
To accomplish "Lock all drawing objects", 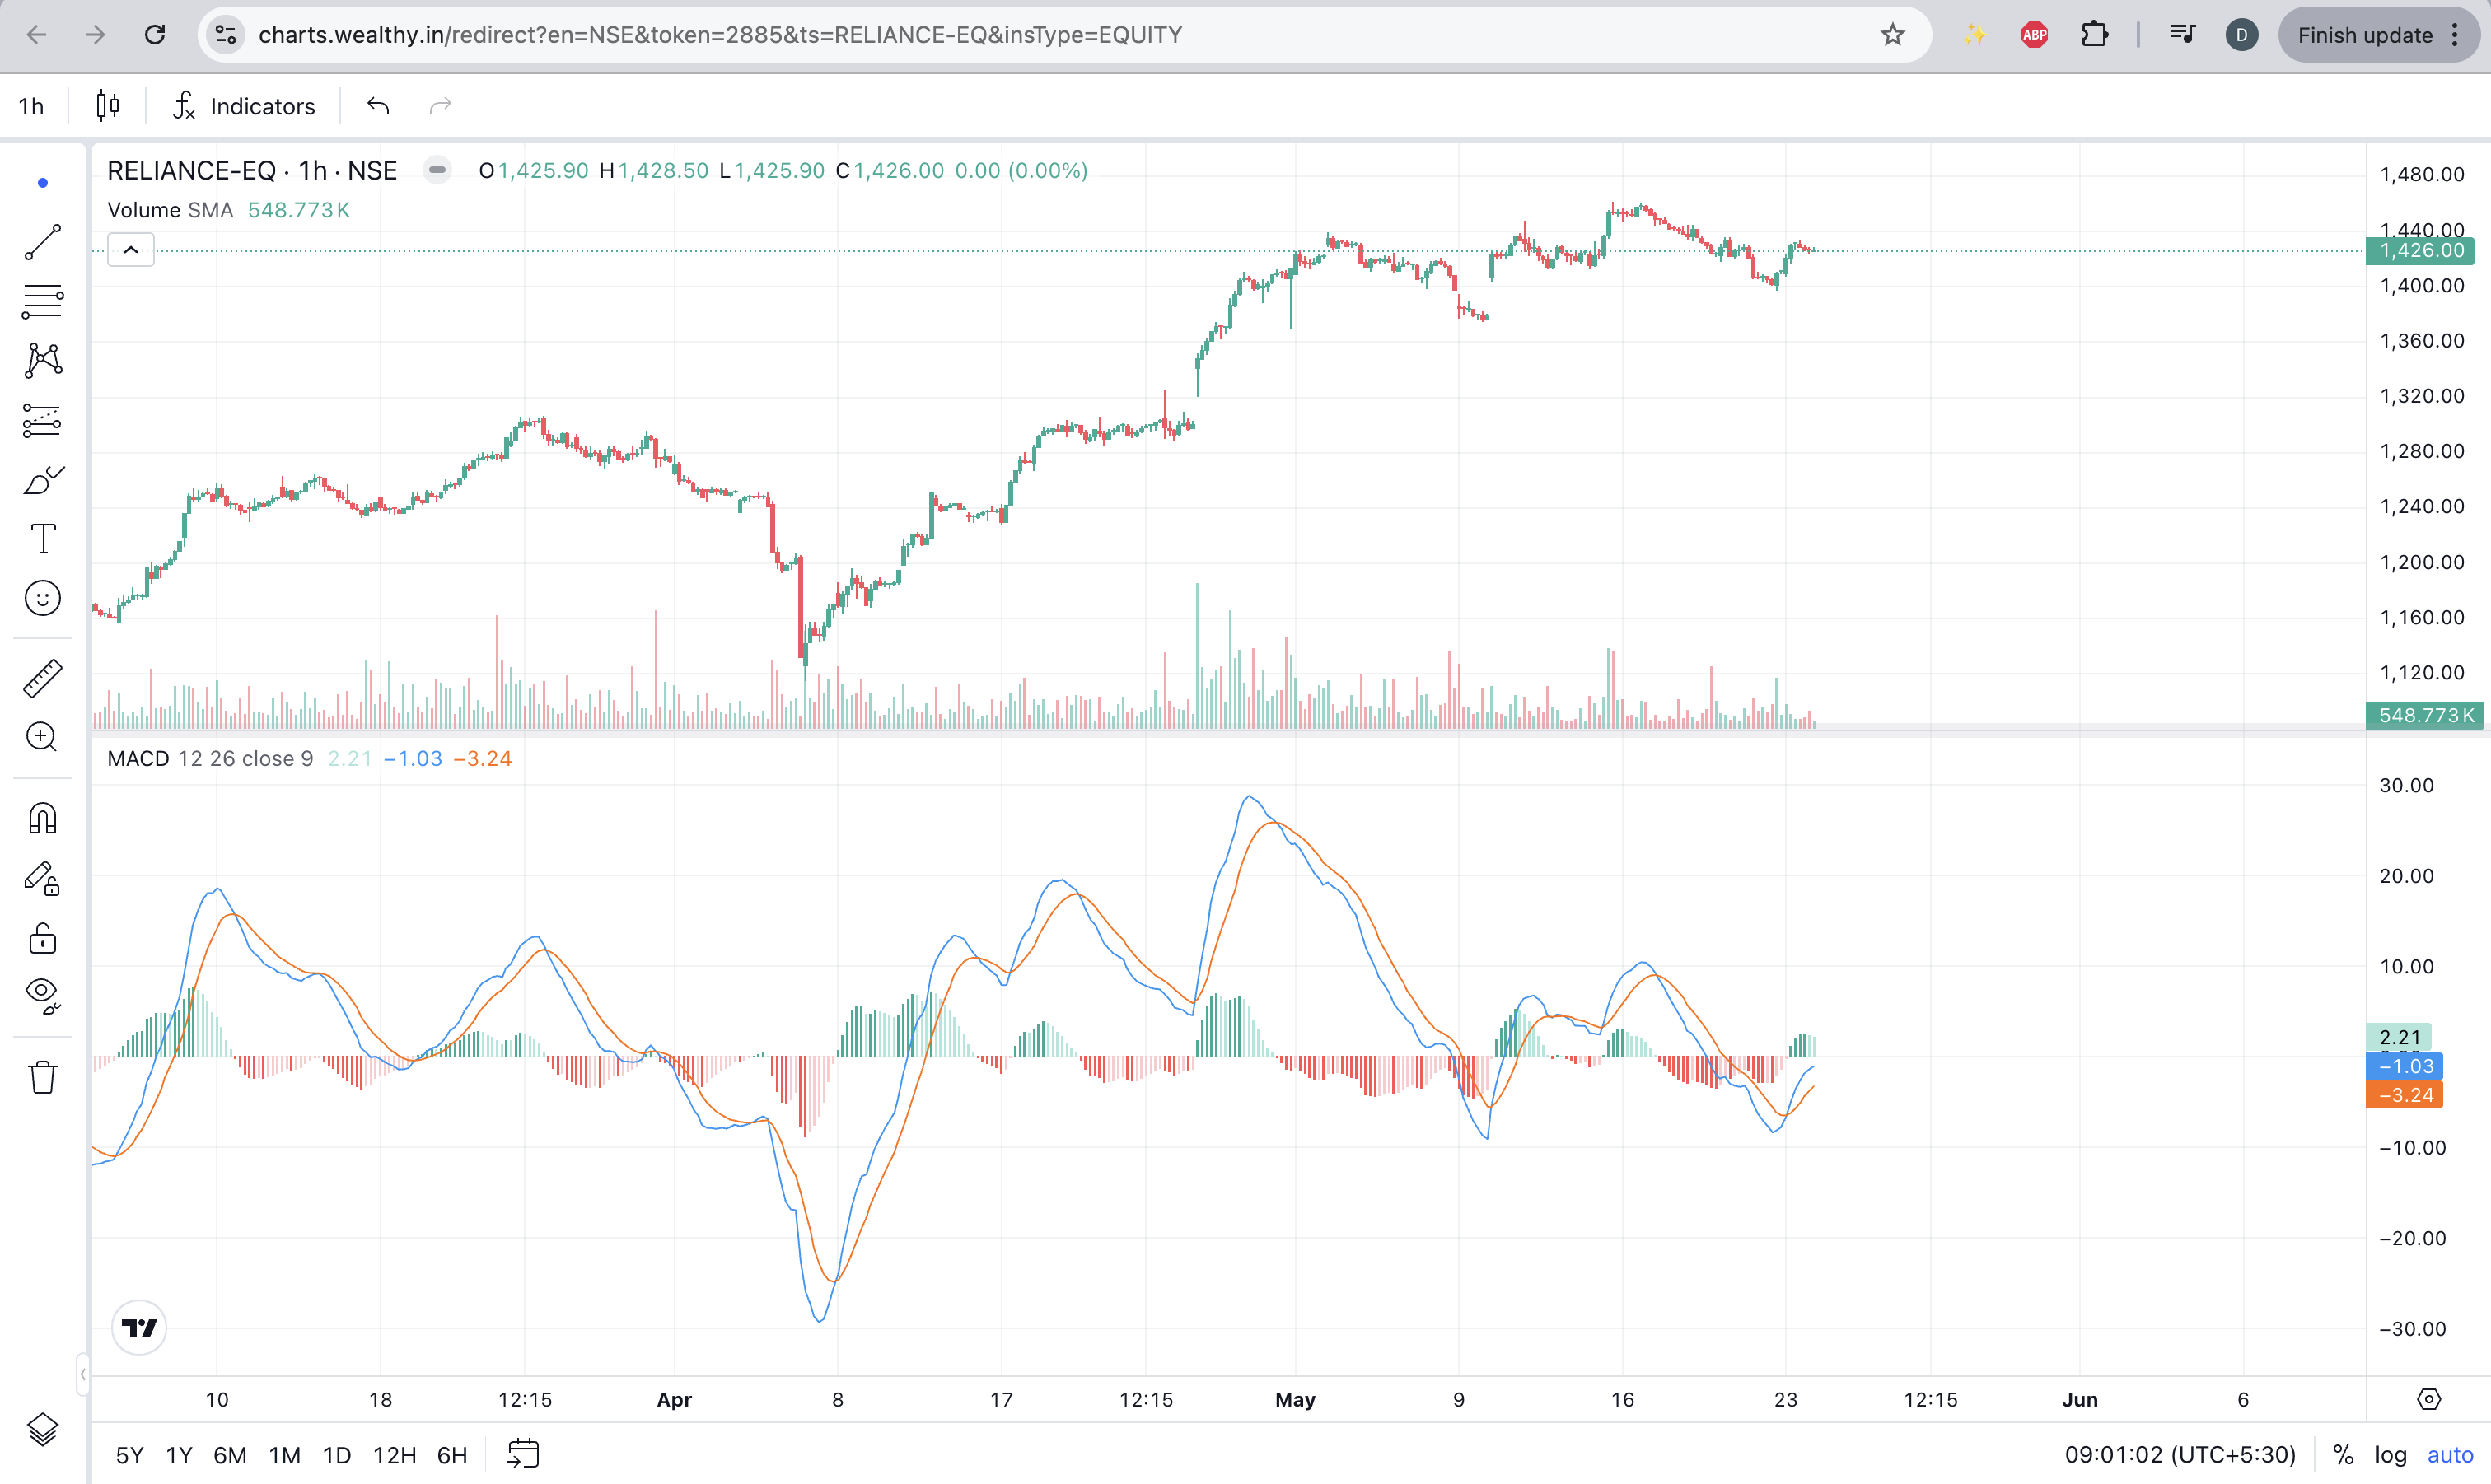I will pyautogui.click(x=41, y=938).
